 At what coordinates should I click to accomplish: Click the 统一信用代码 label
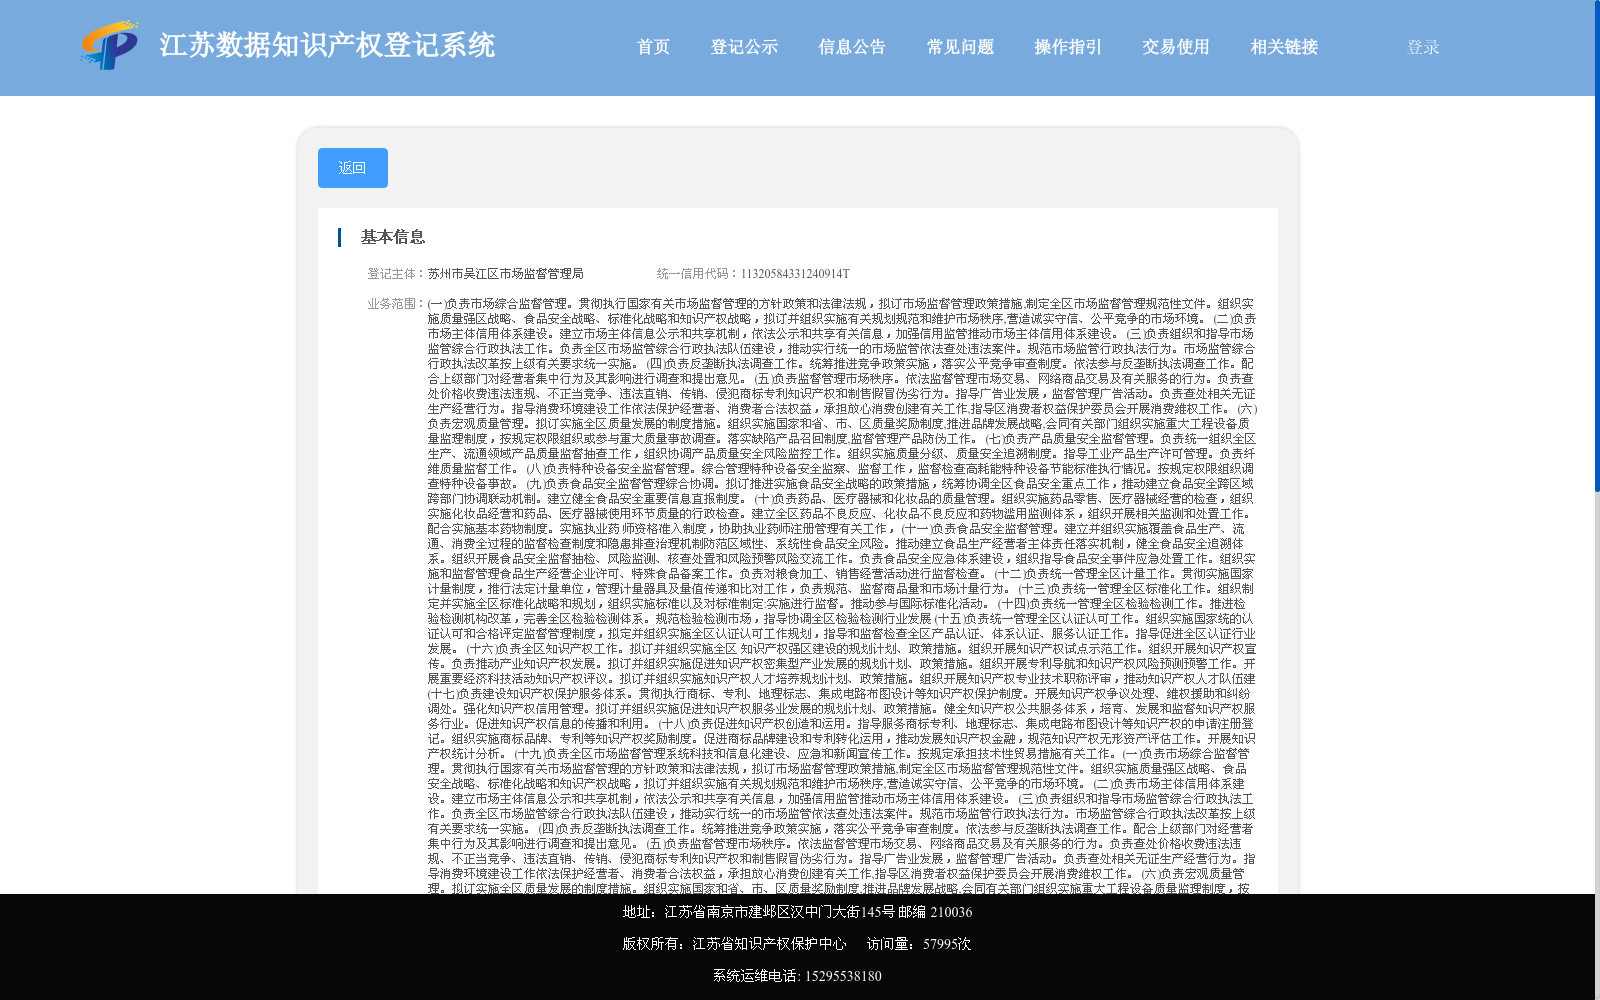698,274
